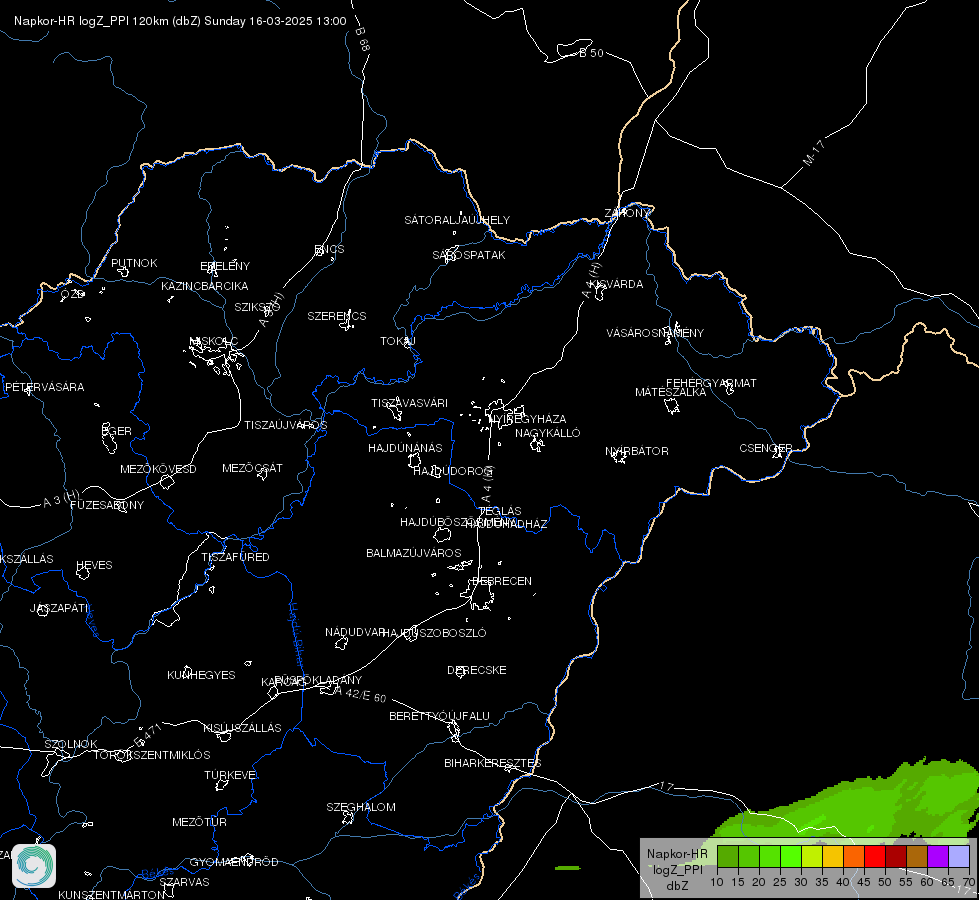
Task: Select the NYÍREGYHÁZA city label
Action: 528,418
